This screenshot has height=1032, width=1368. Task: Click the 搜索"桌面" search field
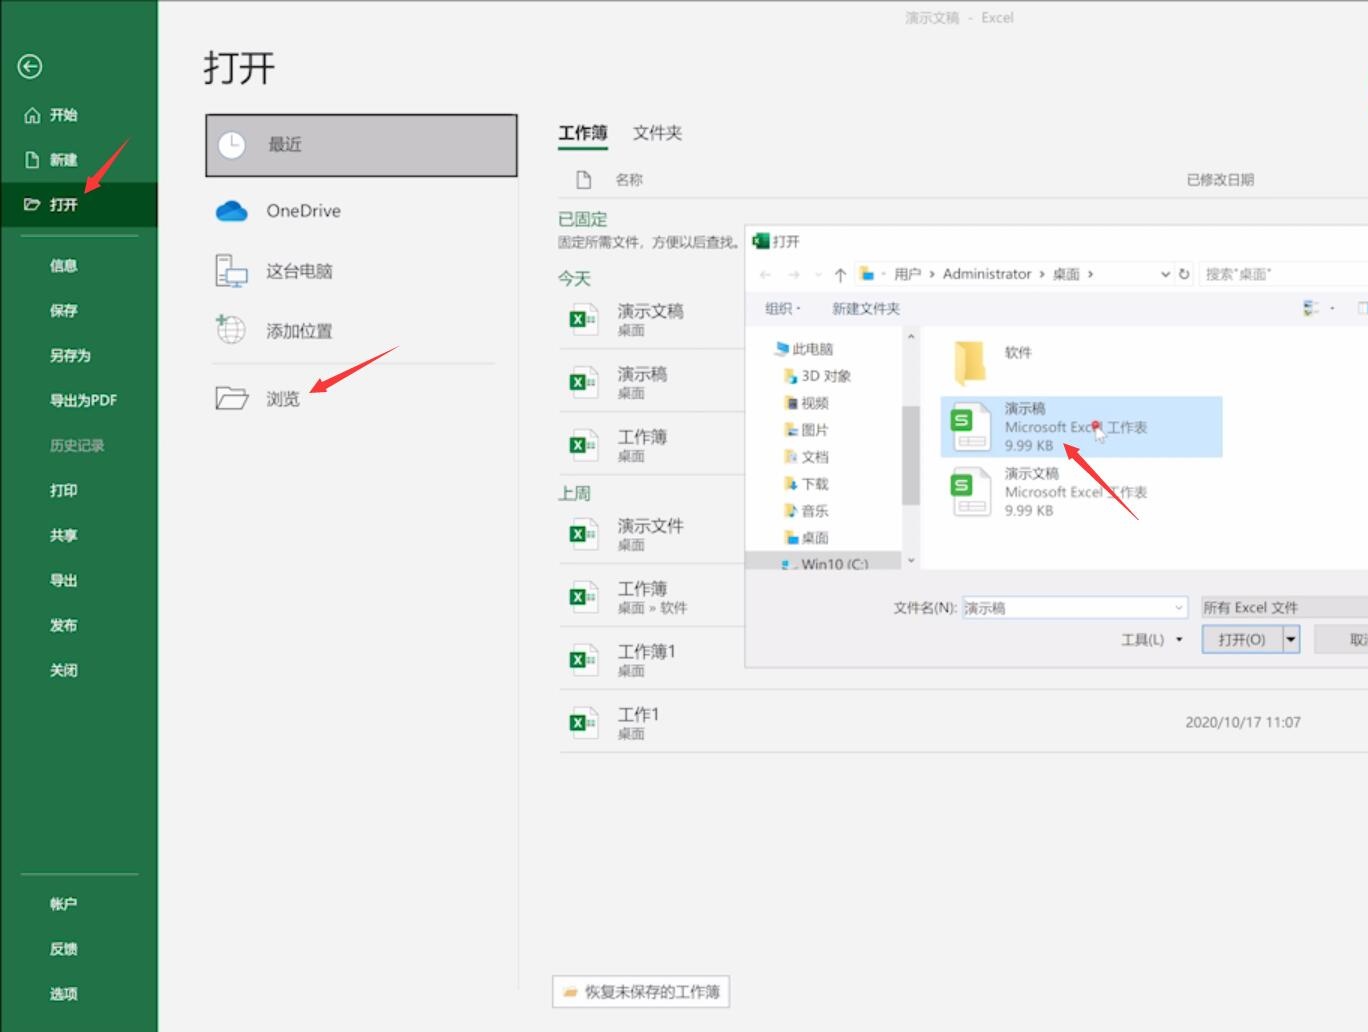(1283, 274)
